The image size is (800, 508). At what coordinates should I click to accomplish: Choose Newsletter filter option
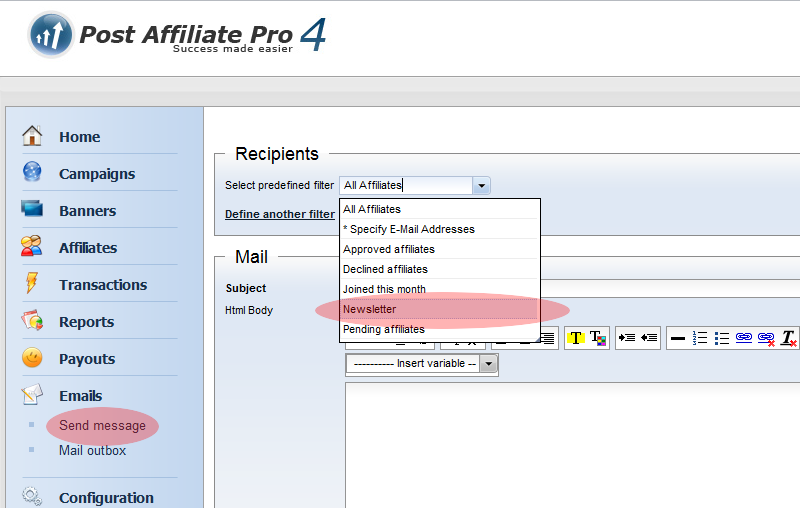pos(439,309)
